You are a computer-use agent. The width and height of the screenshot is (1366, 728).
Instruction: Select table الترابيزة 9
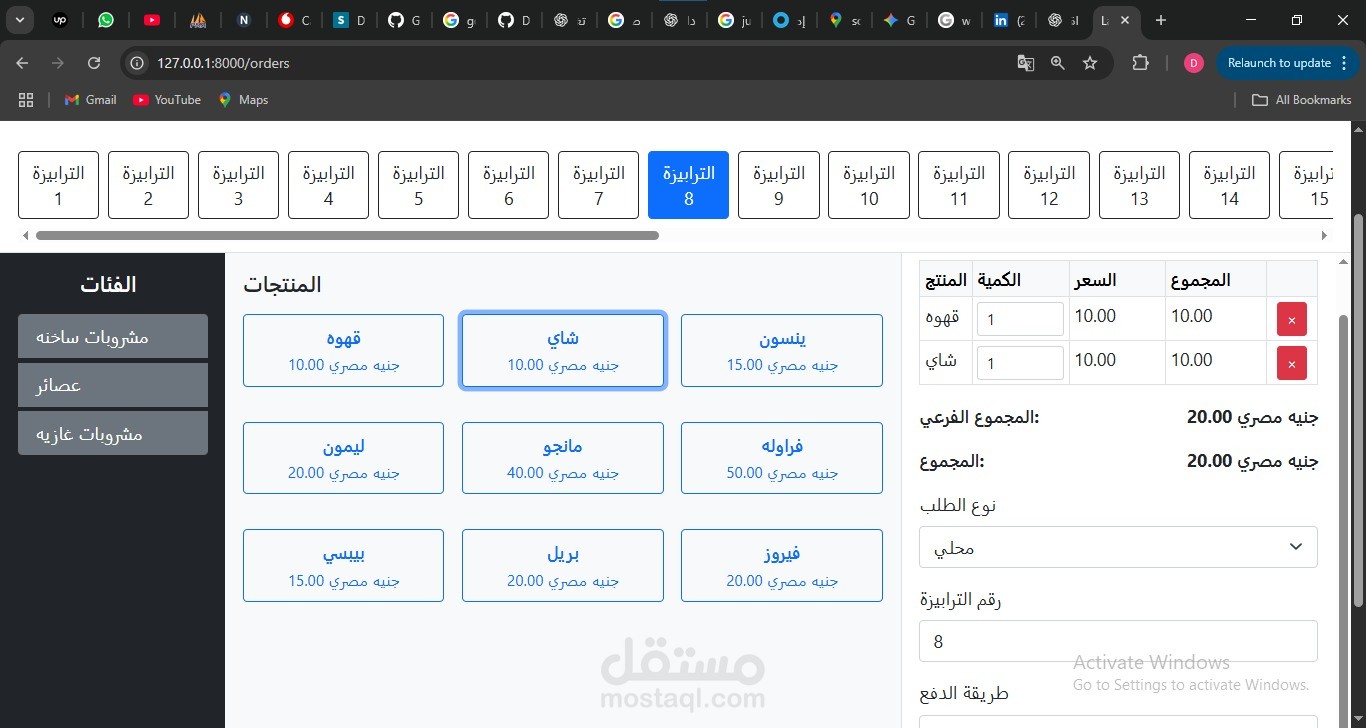779,185
